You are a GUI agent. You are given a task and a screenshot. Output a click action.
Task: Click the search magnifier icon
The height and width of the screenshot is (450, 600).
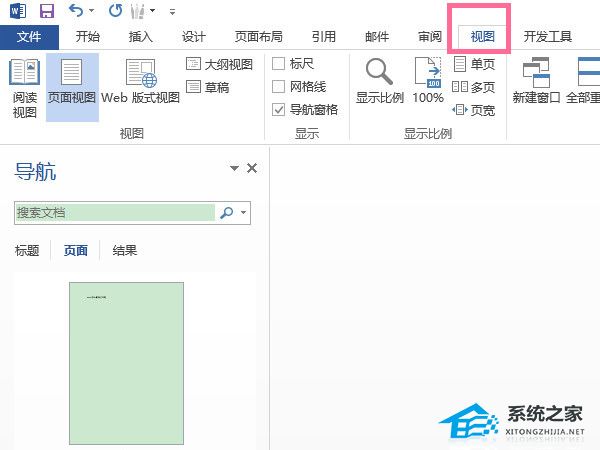tap(227, 212)
